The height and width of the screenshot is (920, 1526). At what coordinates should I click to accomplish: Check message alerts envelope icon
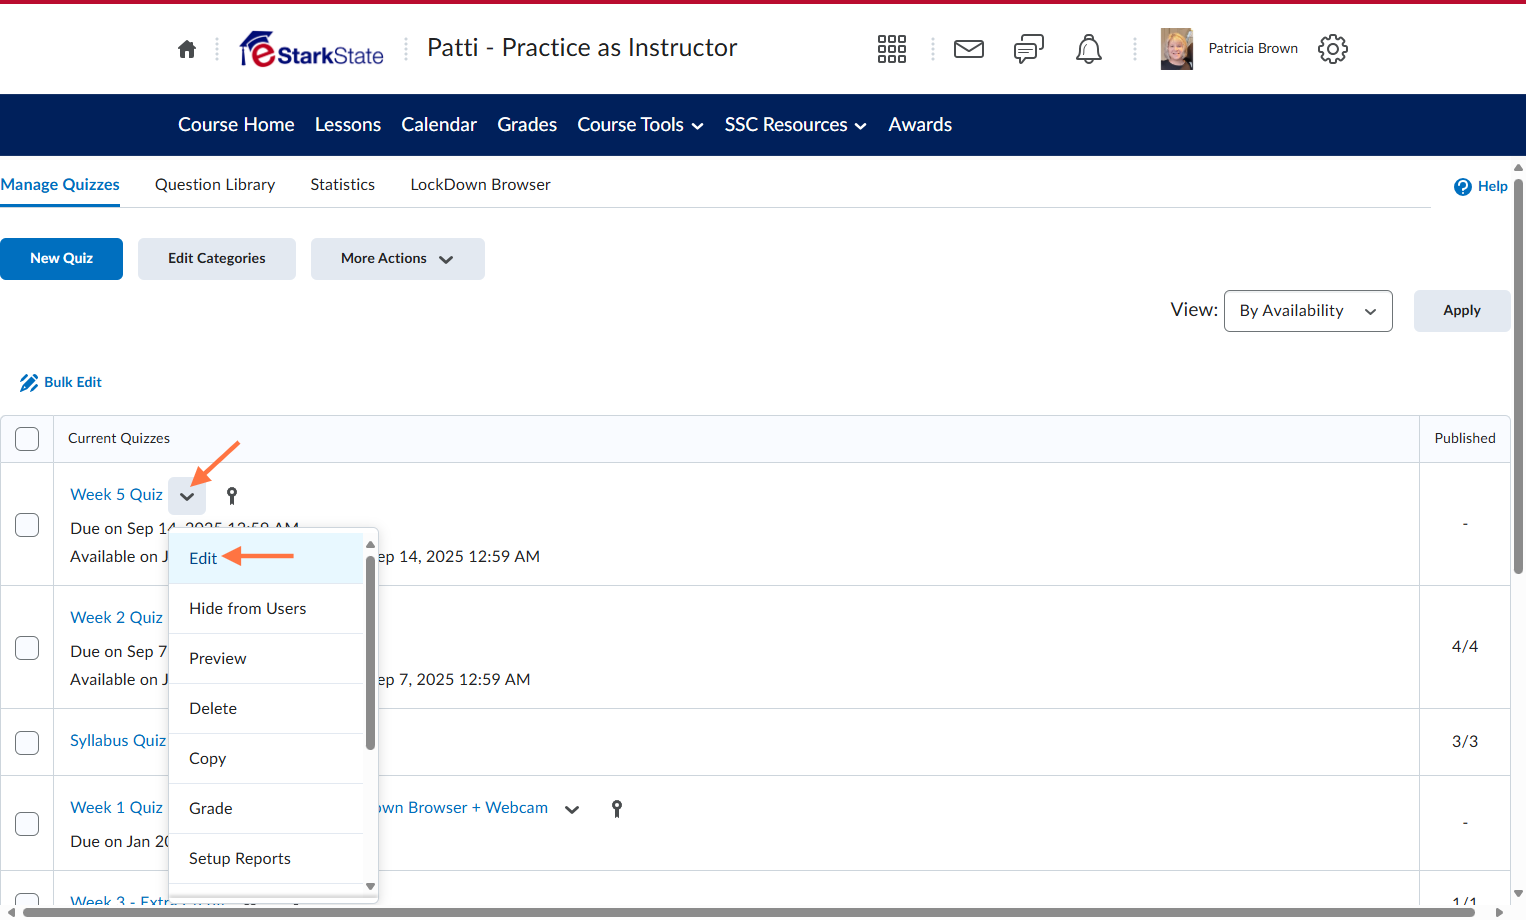coord(969,49)
